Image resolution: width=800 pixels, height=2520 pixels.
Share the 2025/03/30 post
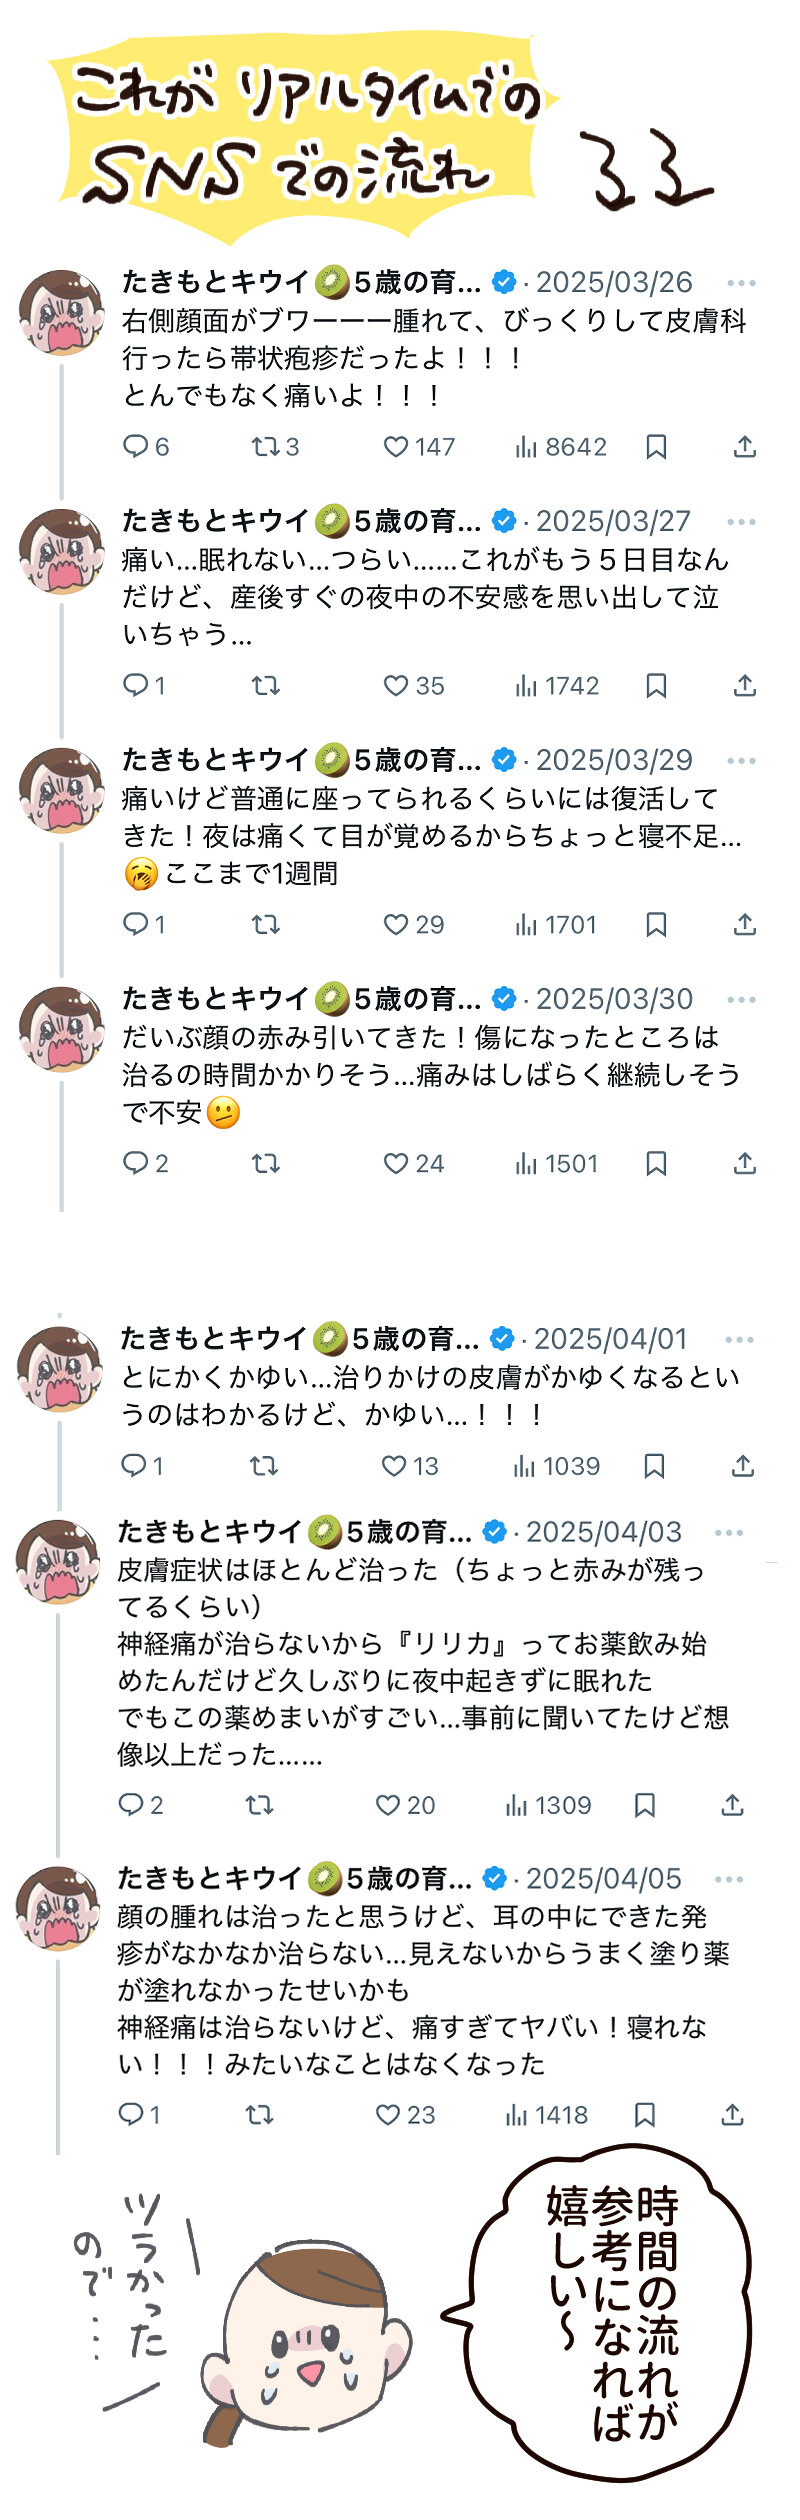744,1164
